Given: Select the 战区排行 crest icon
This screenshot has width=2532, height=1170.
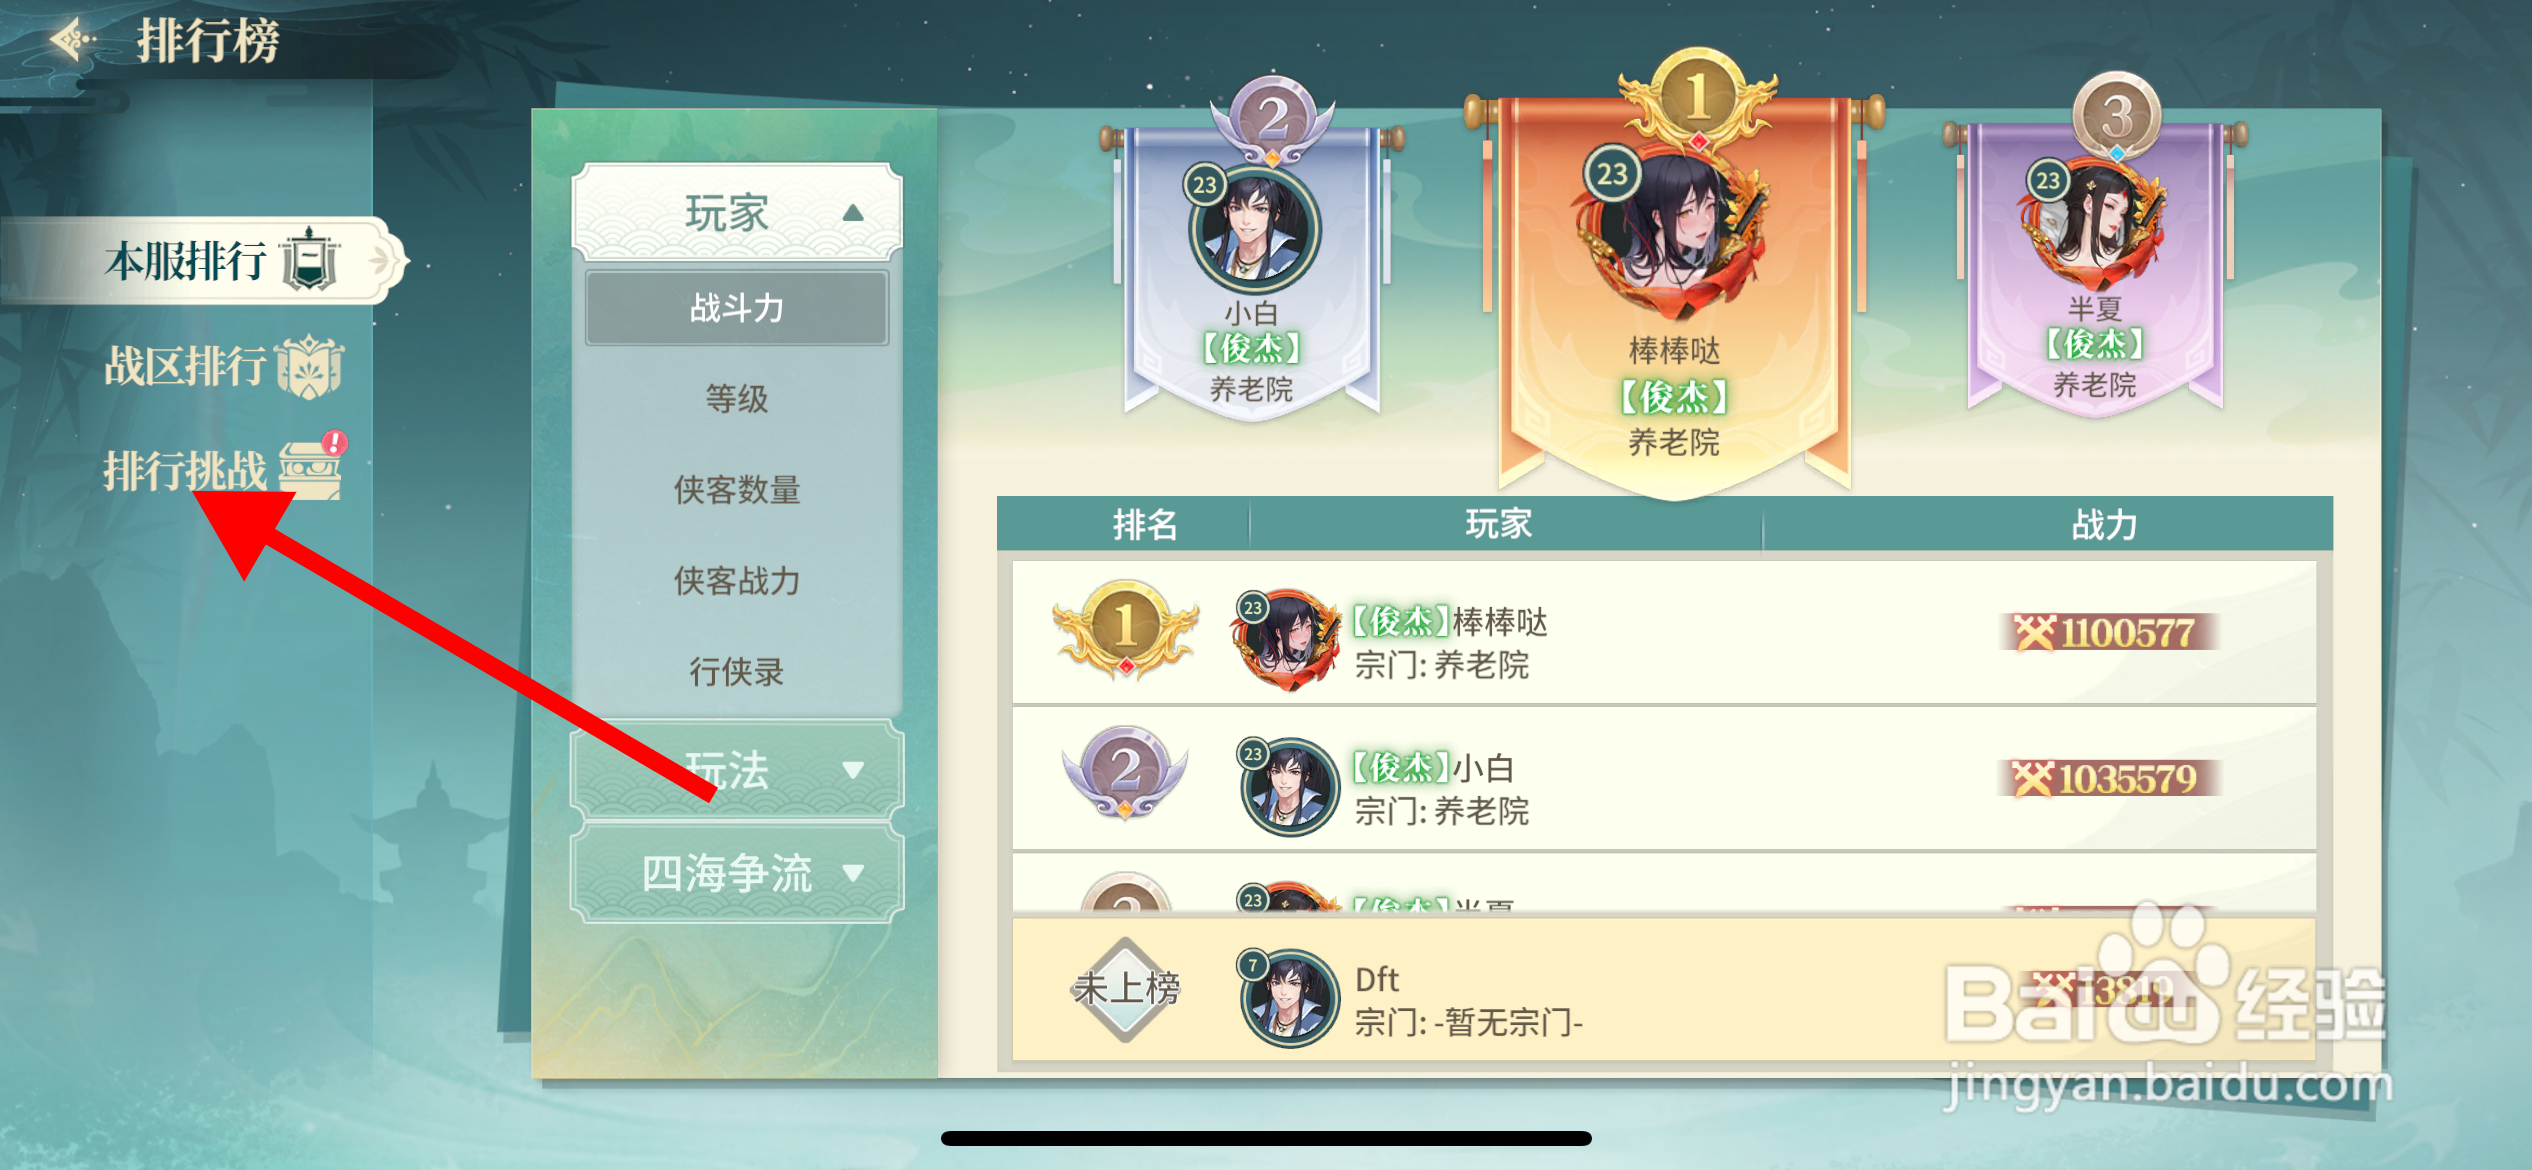Looking at the screenshot, I should pos(309,366).
